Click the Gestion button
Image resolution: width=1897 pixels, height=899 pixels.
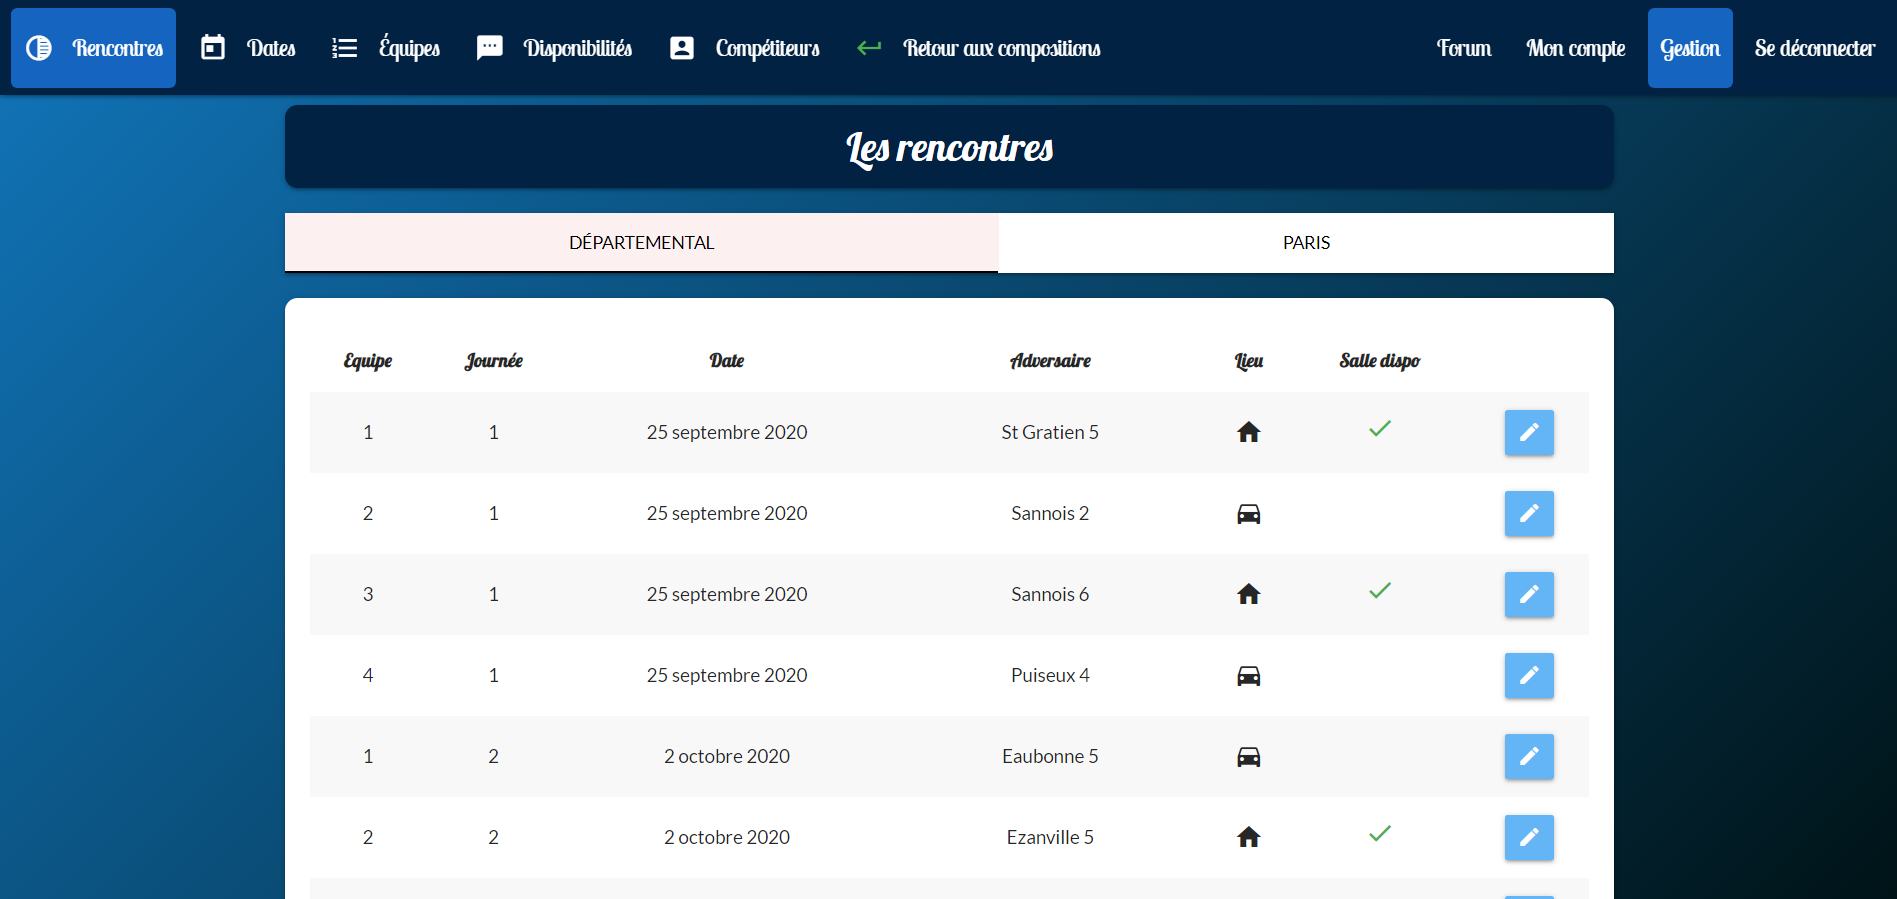(x=1690, y=48)
